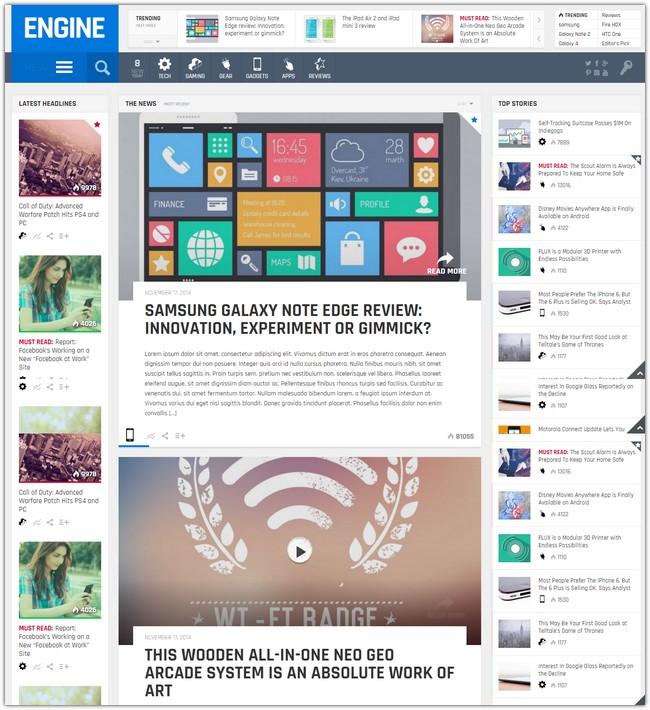Select Fire HDX trending tag
The height and width of the screenshot is (710, 650).
click(x=611, y=24)
